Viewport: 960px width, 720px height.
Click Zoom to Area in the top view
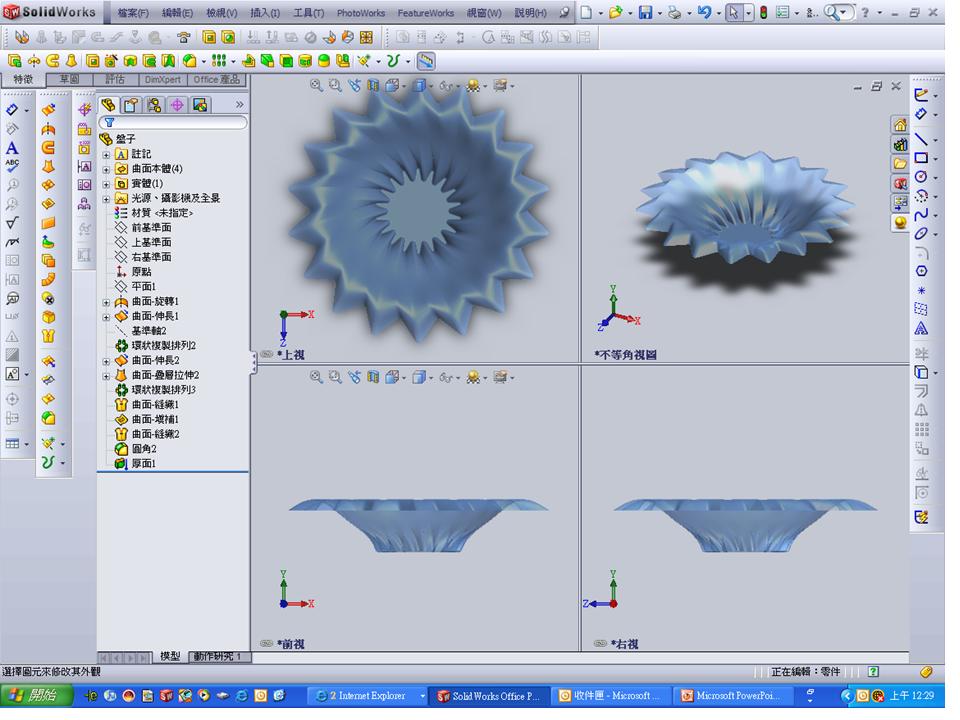335,86
